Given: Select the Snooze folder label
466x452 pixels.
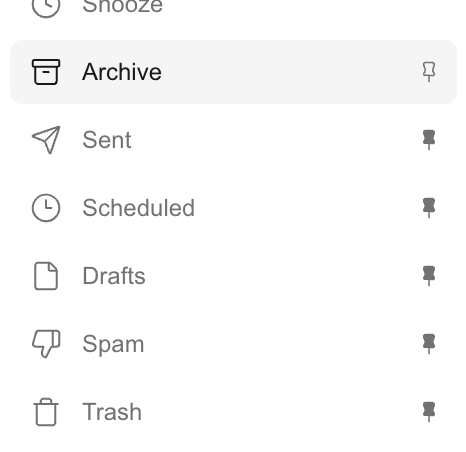Looking at the screenshot, I should click(x=123, y=6).
